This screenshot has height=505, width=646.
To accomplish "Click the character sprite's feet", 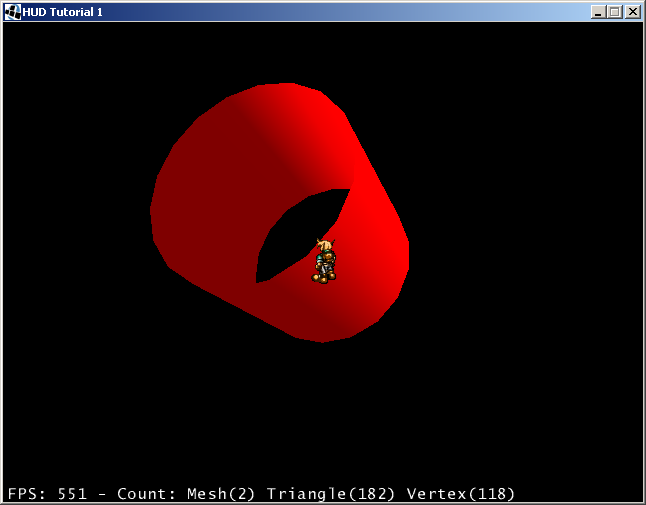I will (x=323, y=277).
